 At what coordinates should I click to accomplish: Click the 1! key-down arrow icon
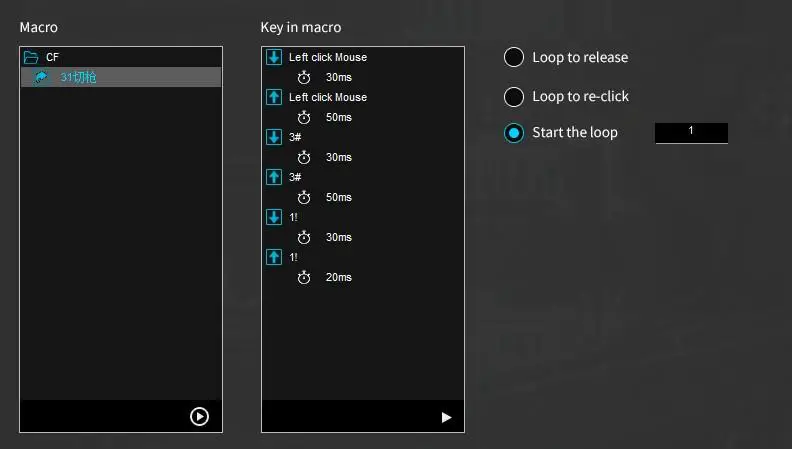(274, 217)
